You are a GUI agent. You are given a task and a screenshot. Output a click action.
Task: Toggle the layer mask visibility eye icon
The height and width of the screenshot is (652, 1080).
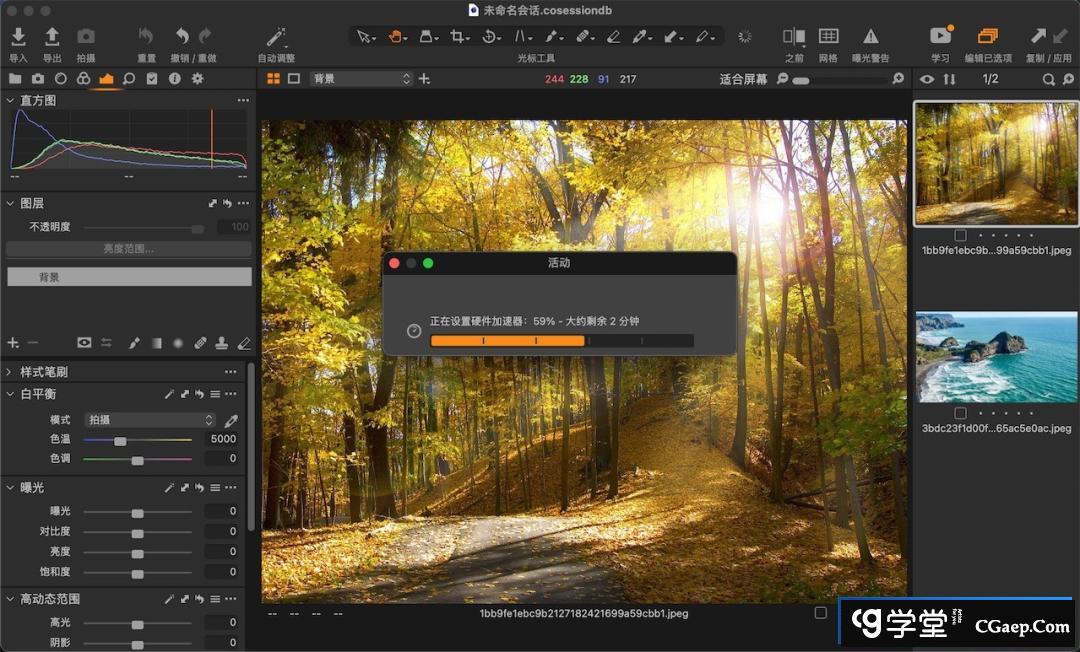[84, 343]
